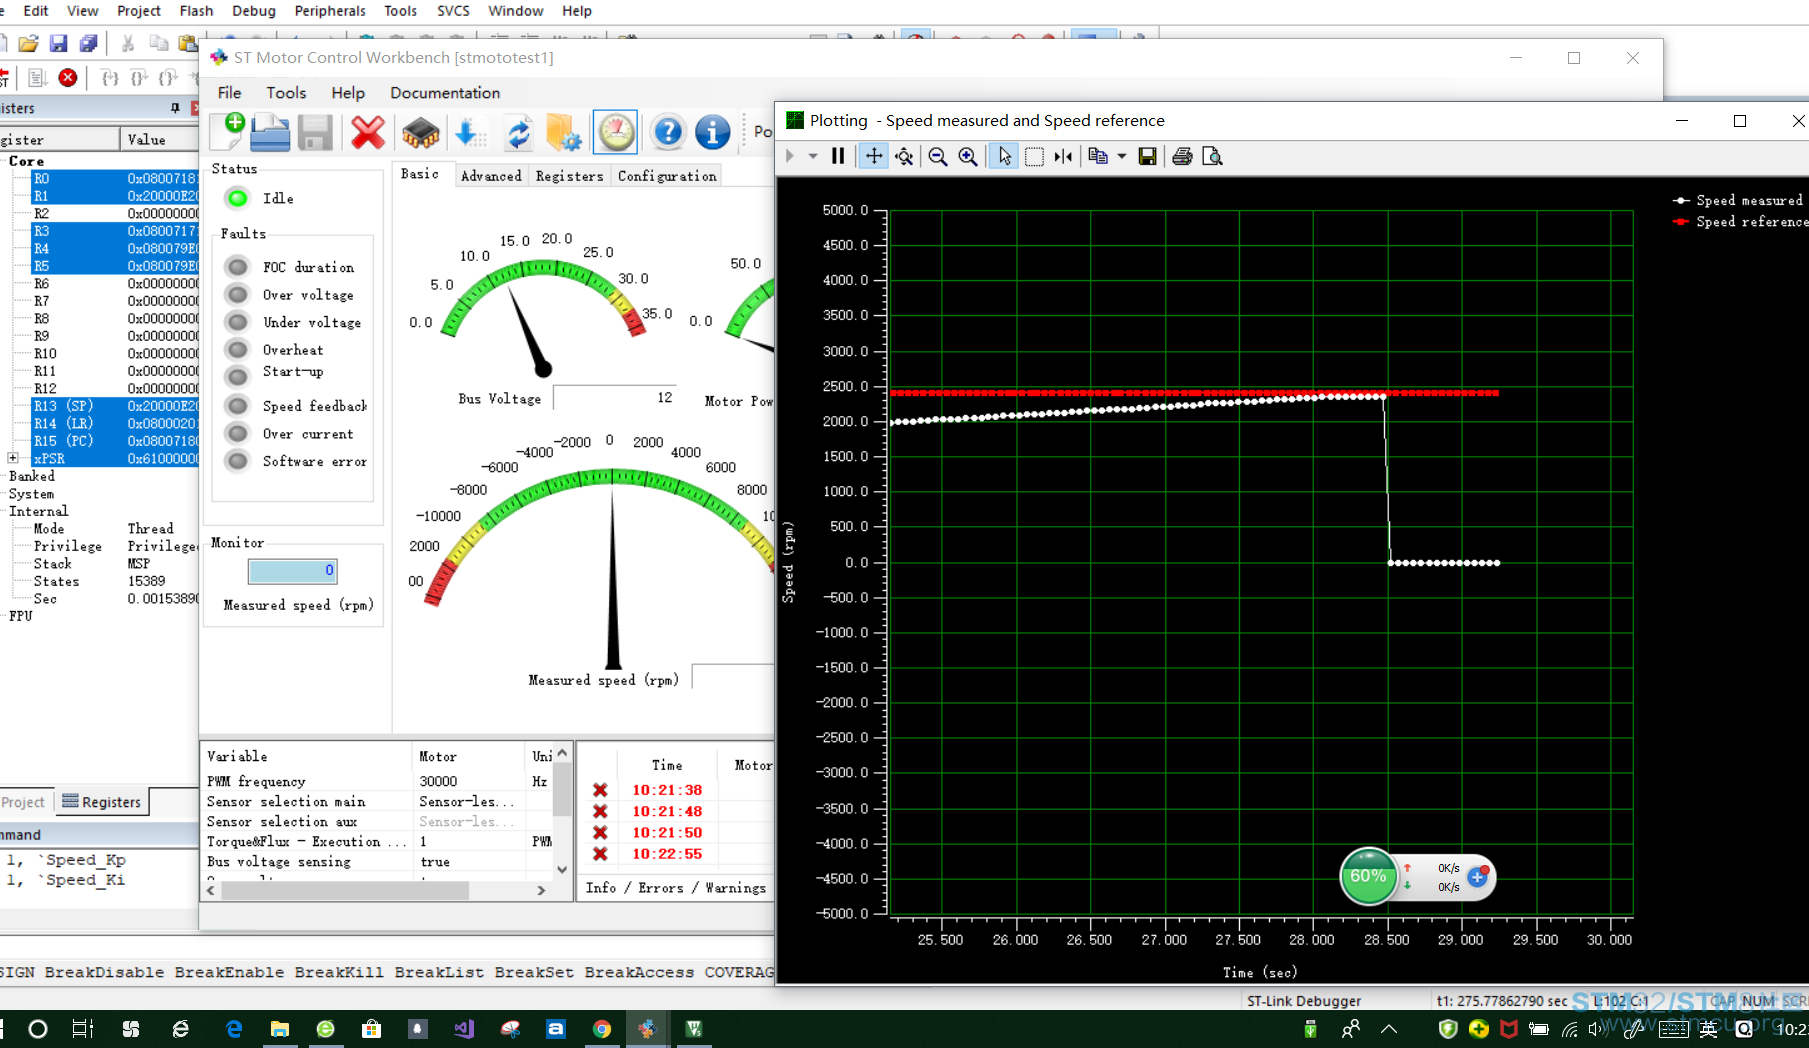Click the New Project icon in Motor Control Workbench
Screen dimensions: 1809x1048
pos(229,132)
